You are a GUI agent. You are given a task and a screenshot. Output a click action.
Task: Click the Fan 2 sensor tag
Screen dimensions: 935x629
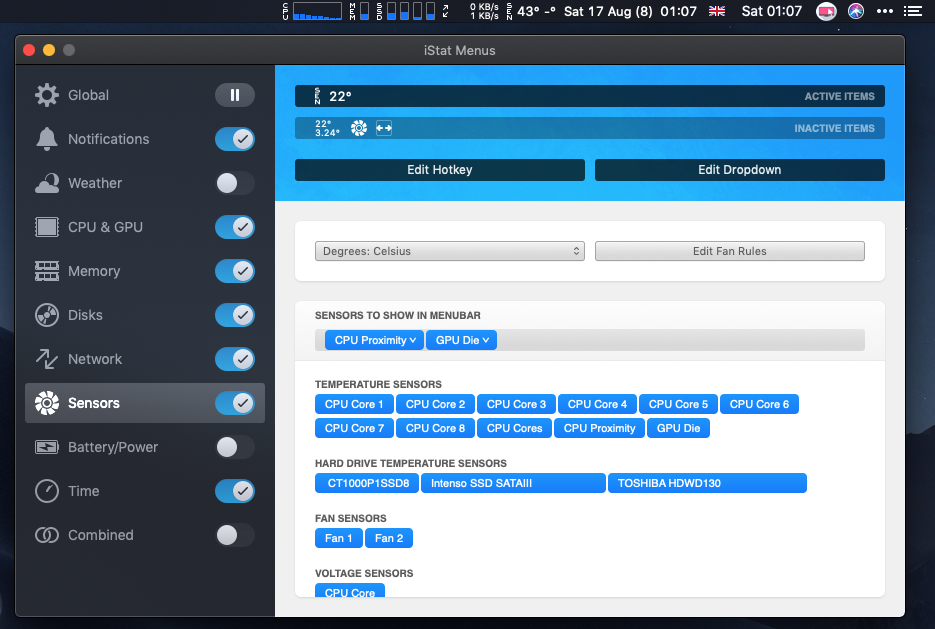(x=389, y=538)
